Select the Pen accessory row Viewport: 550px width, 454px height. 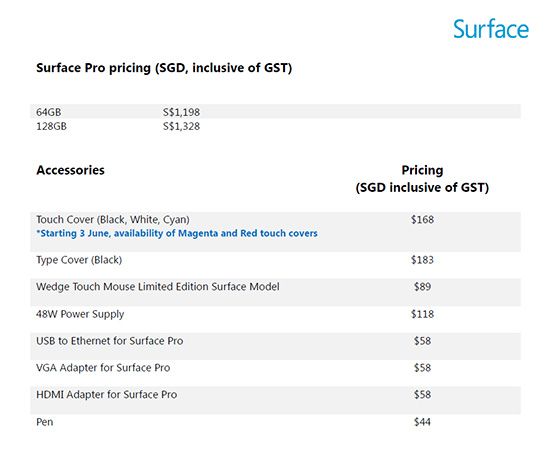[x=275, y=422]
